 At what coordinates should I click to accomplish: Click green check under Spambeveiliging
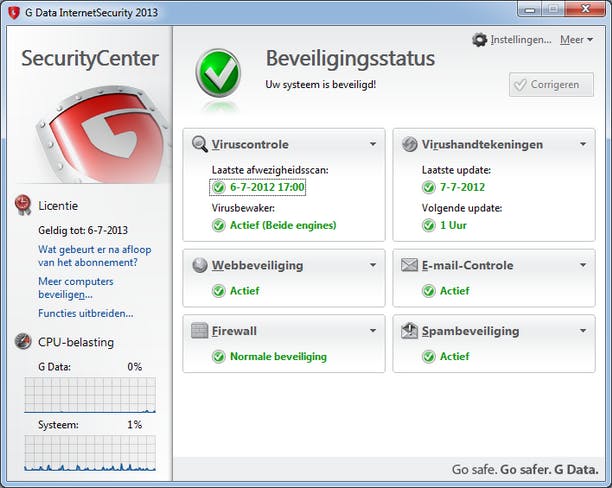pos(429,356)
